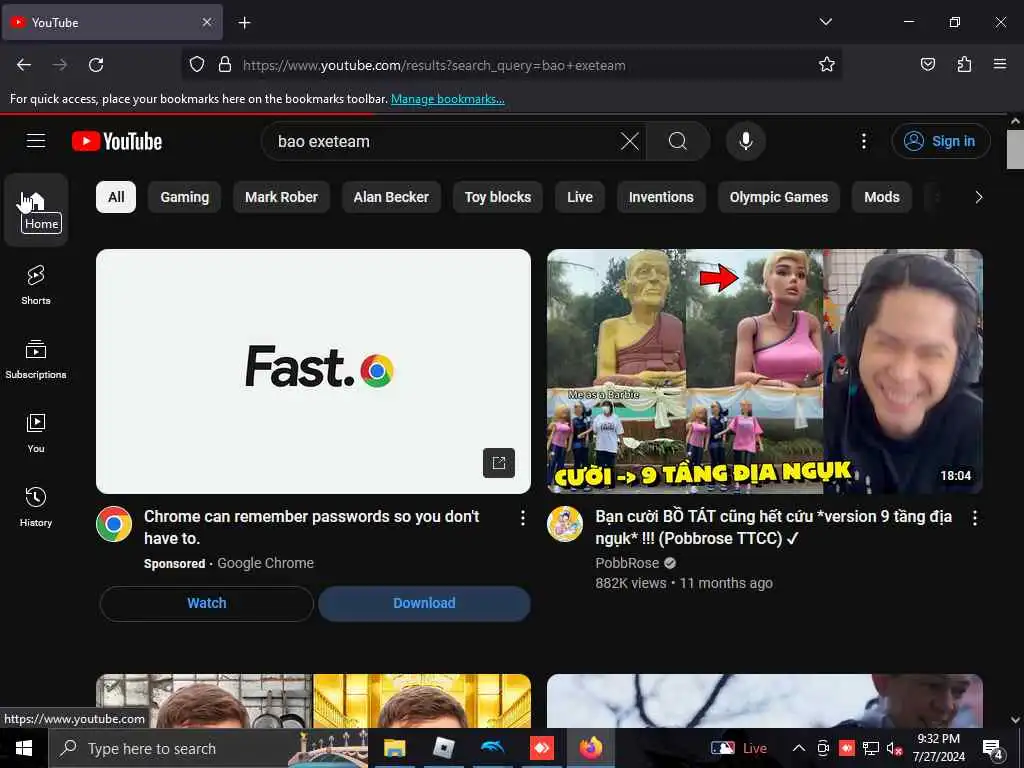Open Firefox extensions menu
The image size is (1024, 768).
click(x=964, y=65)
